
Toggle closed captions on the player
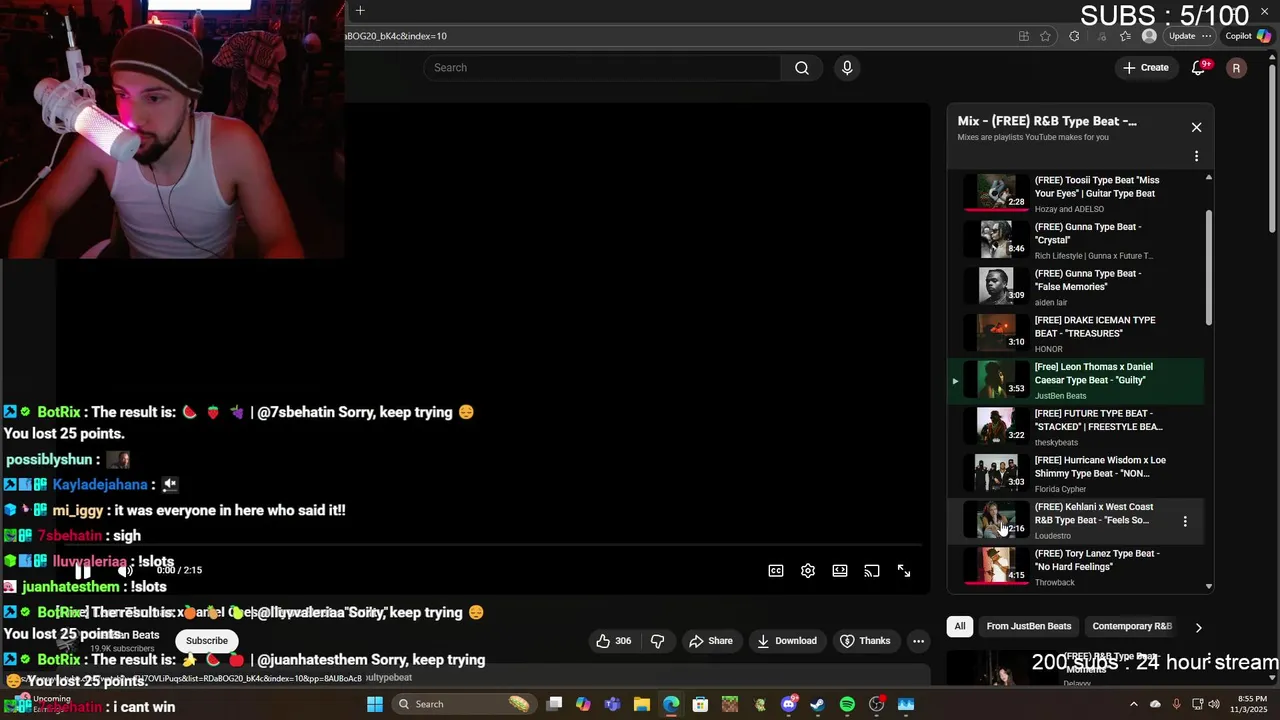pos(776,571)
